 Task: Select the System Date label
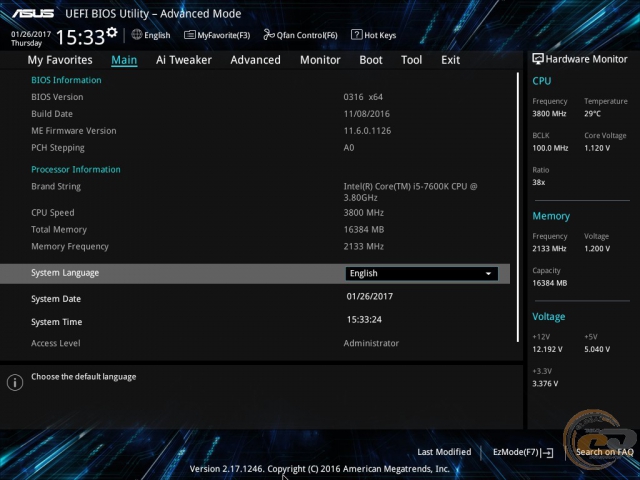click(56, 299)
